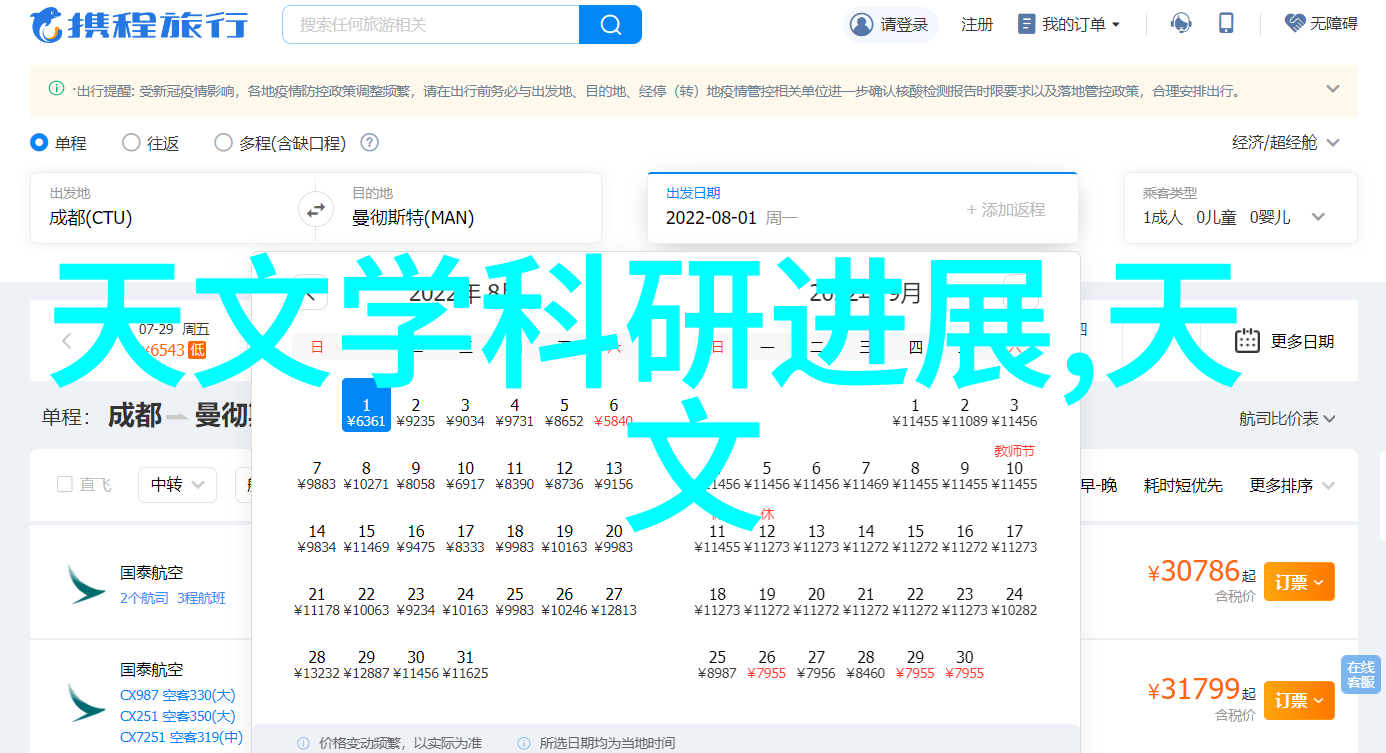Click help icon beside multi-trip option
Image resolution: width=1386 pixels, height=753 pixels.
click(x=369, y=143)
